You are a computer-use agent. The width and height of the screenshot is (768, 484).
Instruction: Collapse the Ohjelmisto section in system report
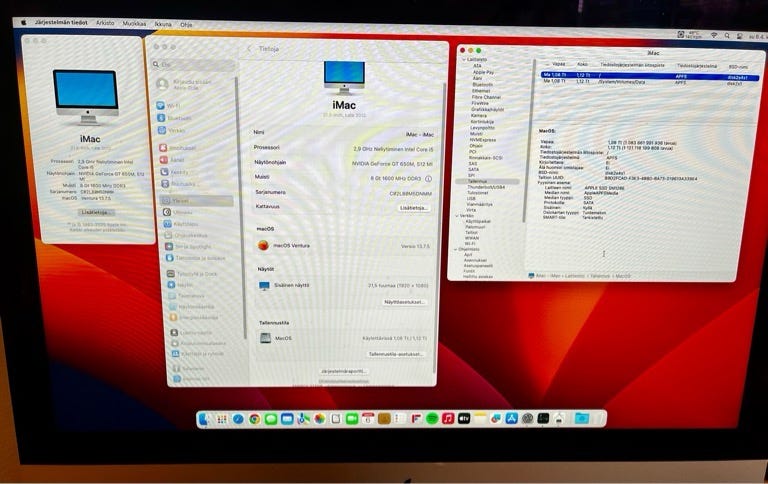[x=456, y=249]
